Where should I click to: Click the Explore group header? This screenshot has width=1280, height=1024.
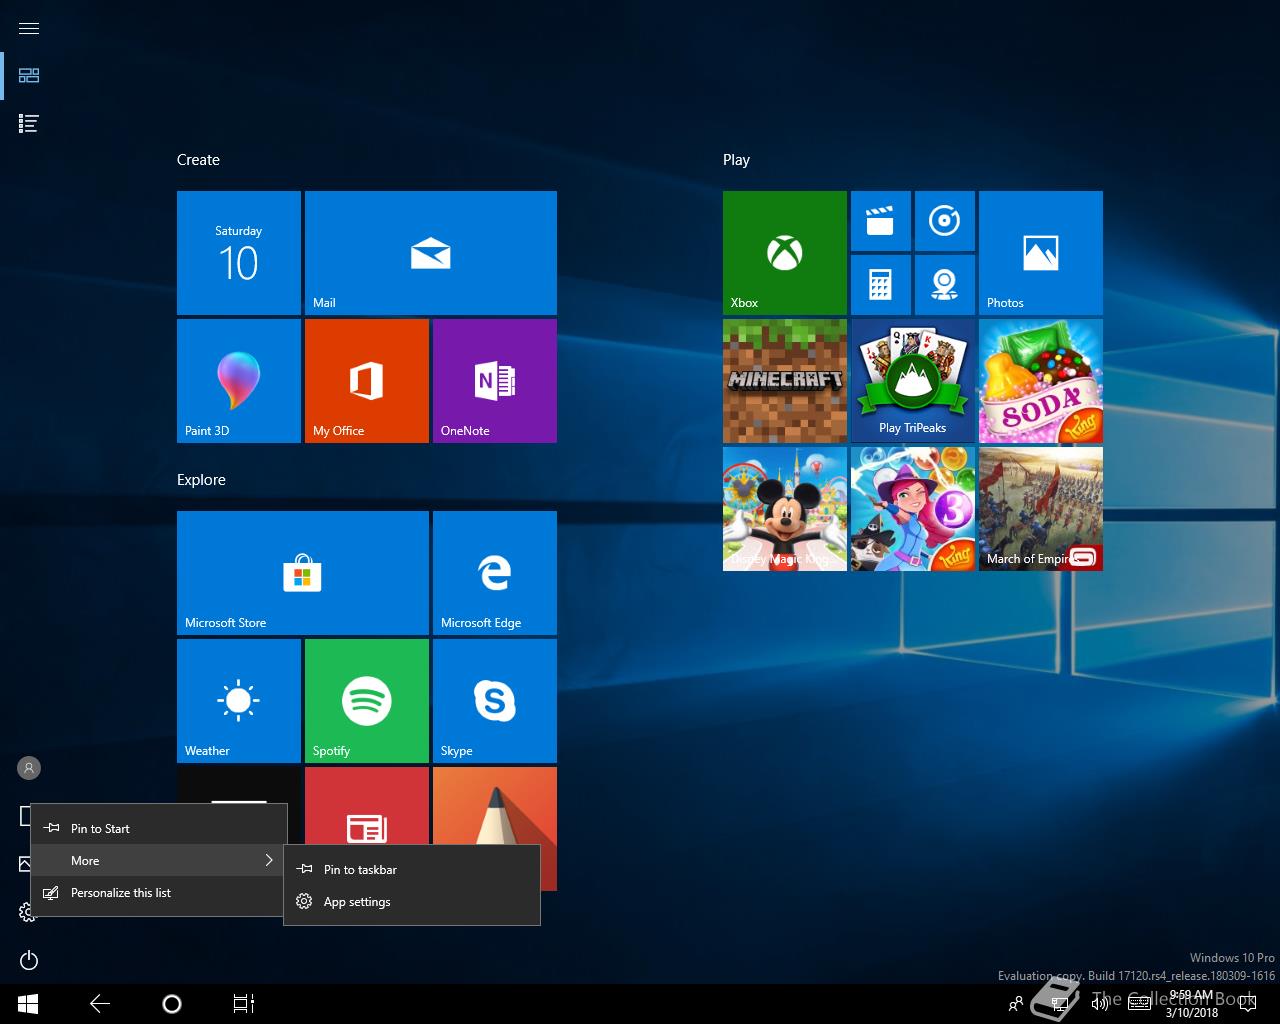[x=201, y=480]
